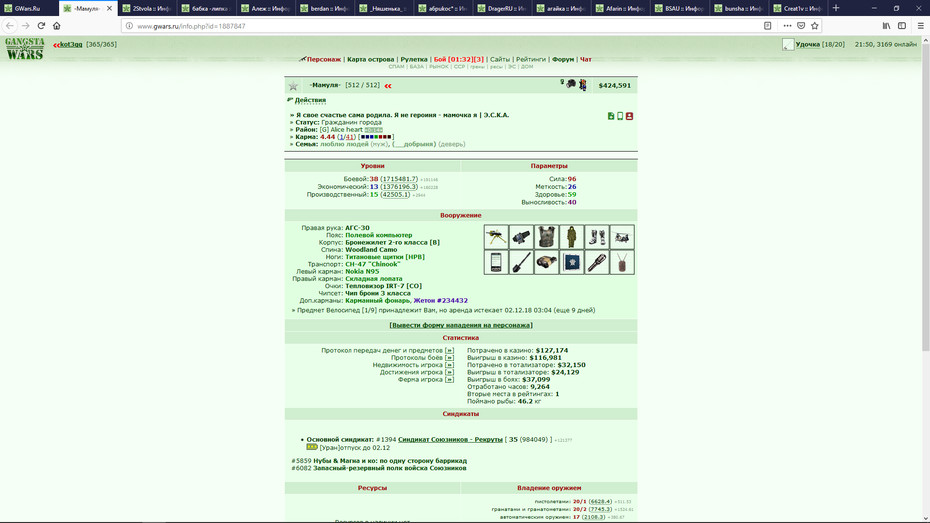Bookmark this page with star icon
930x523 pixels.
tap(815, 25)
